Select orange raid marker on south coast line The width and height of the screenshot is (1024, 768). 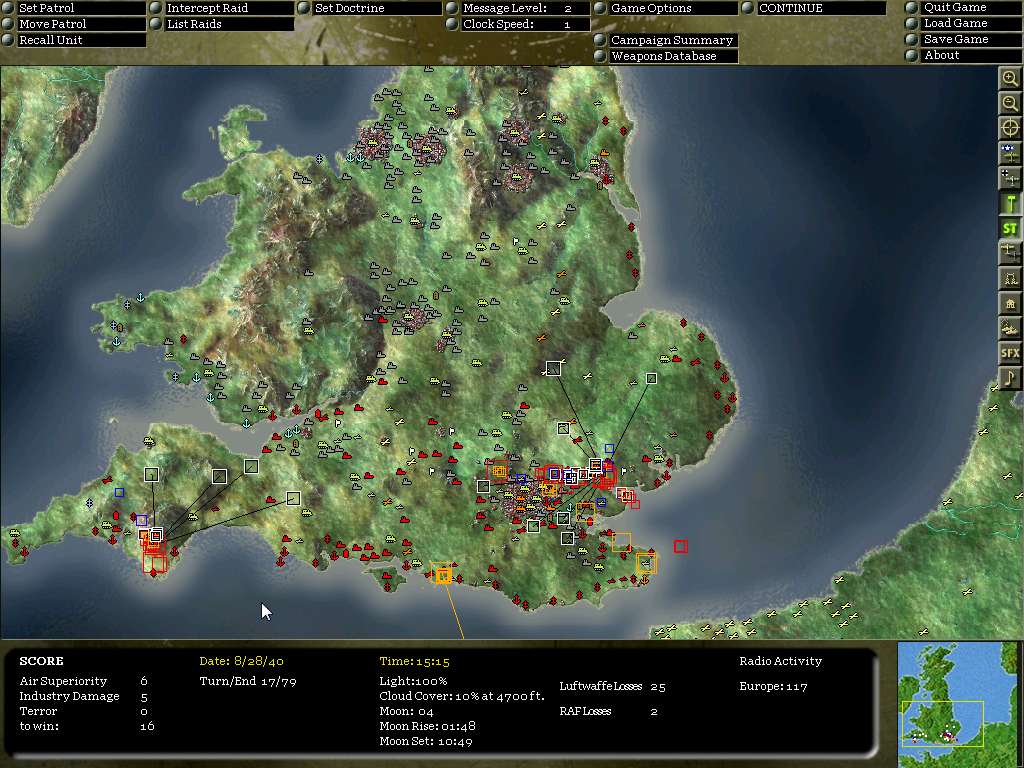tap(443, 575)
